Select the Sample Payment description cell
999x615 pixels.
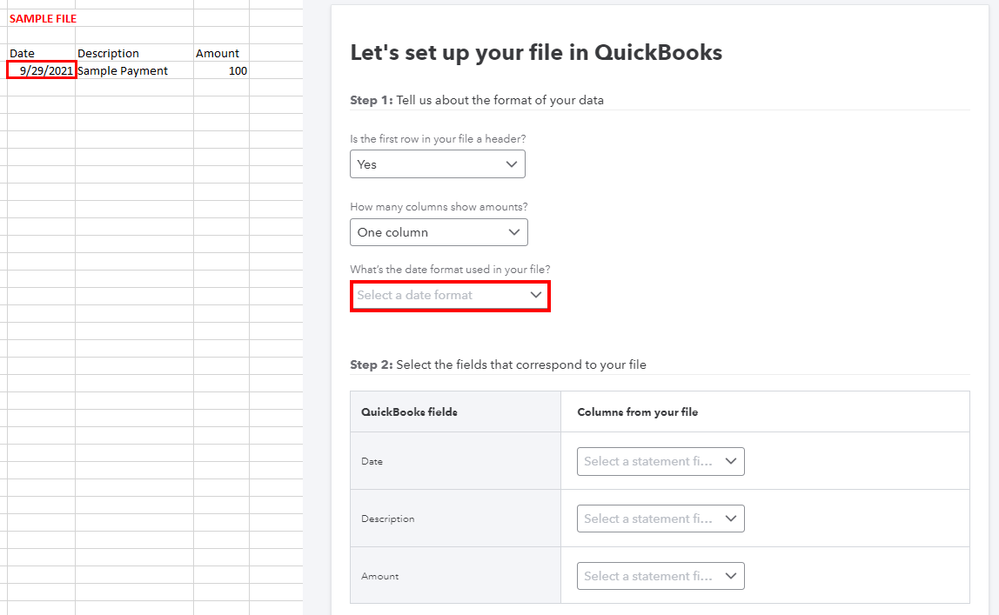[x=123, y=71]
